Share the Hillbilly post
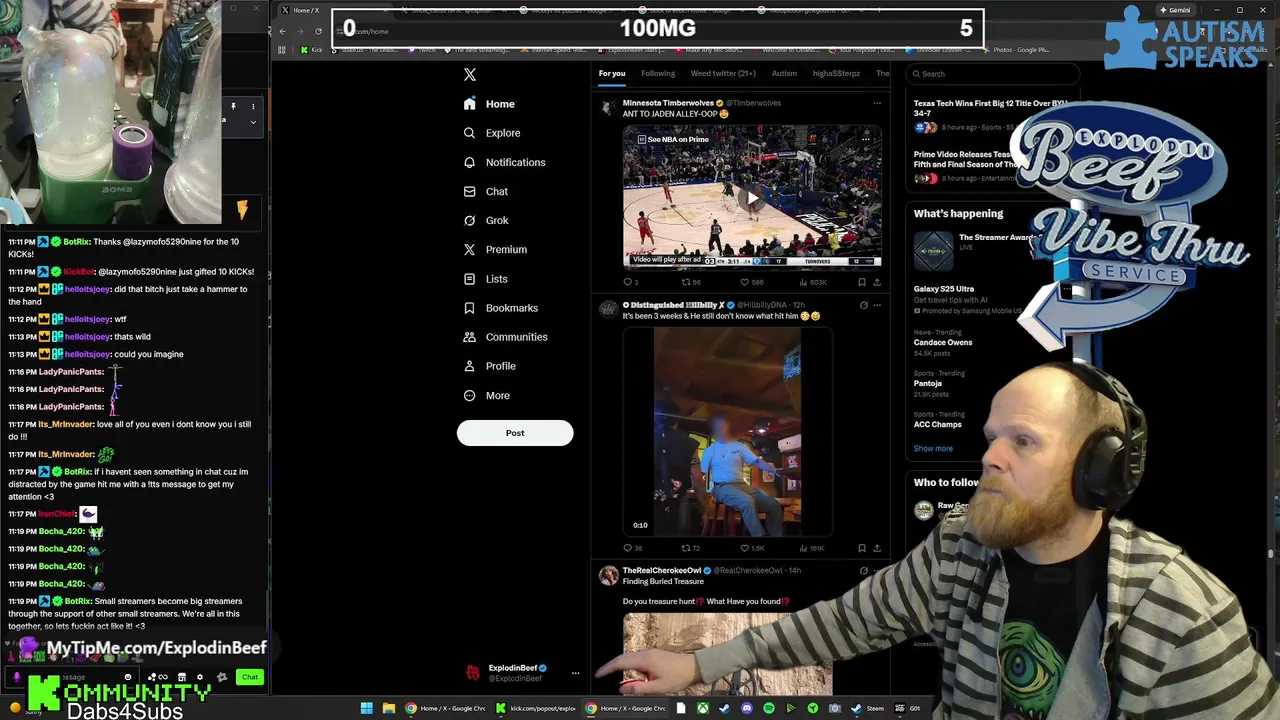Screen dimensions: 1280x720 [x=877, y=548]
